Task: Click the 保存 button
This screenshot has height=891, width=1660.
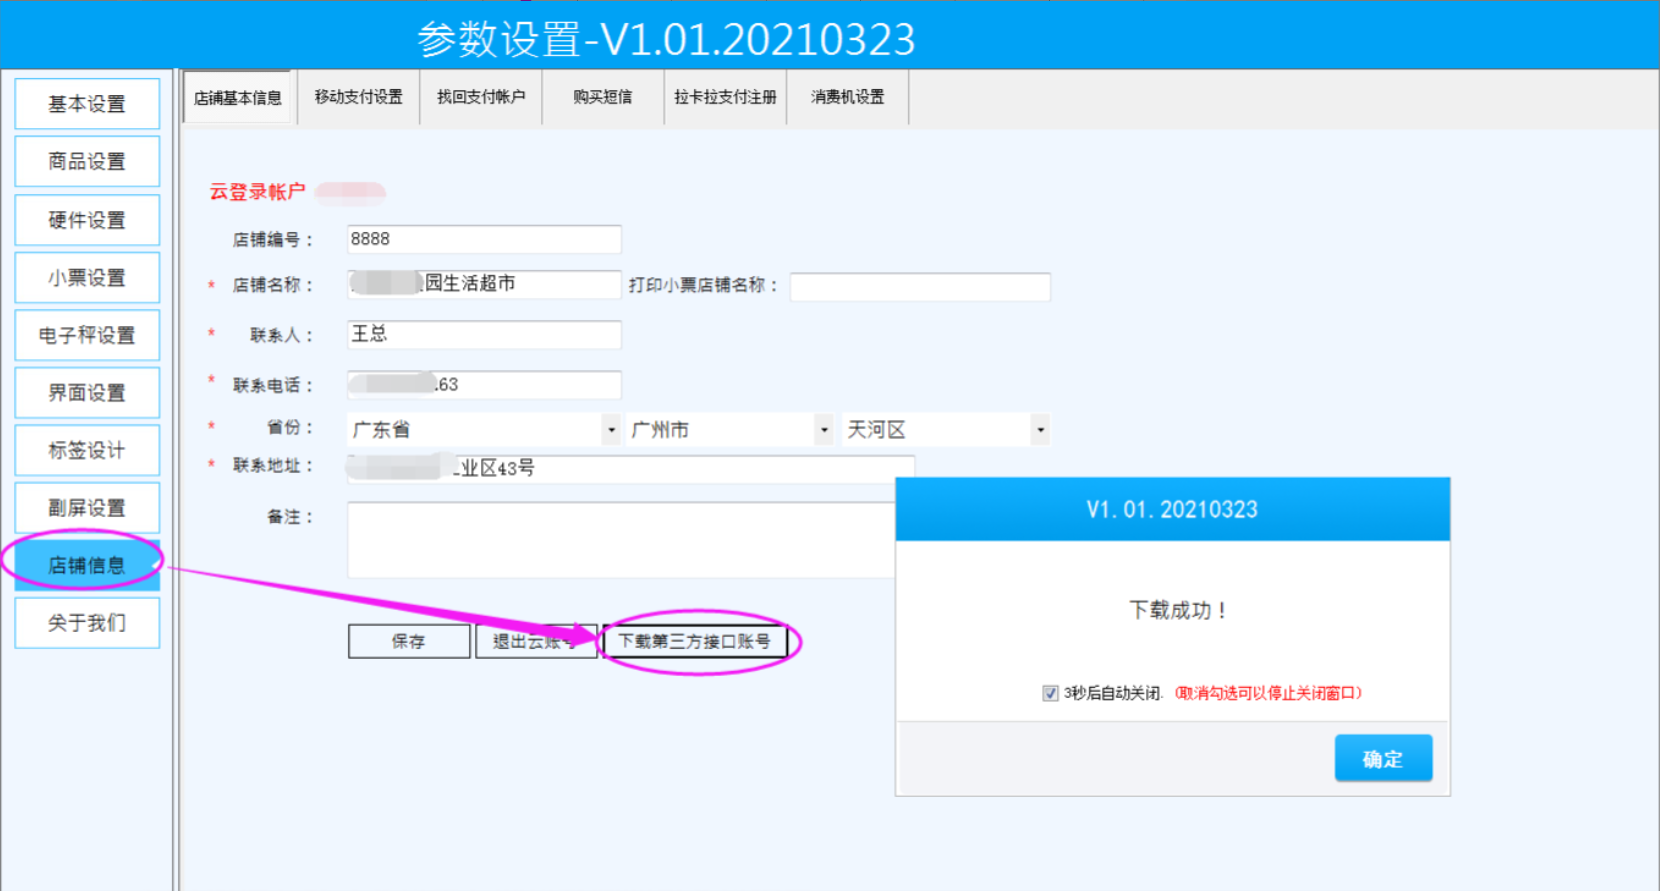Action: [409, 641]
